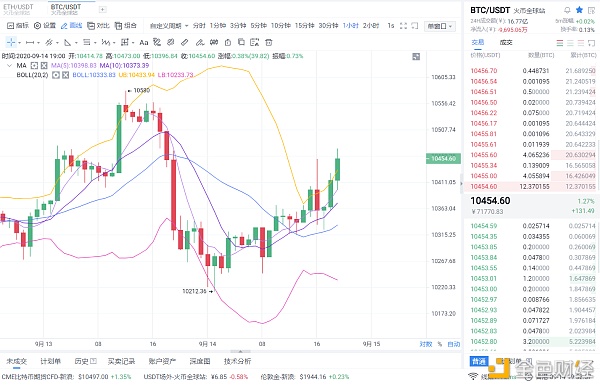Open the 指标 indicators menu
The height and width of the screenshot is (385, 600).
click(x=18, y=26)
